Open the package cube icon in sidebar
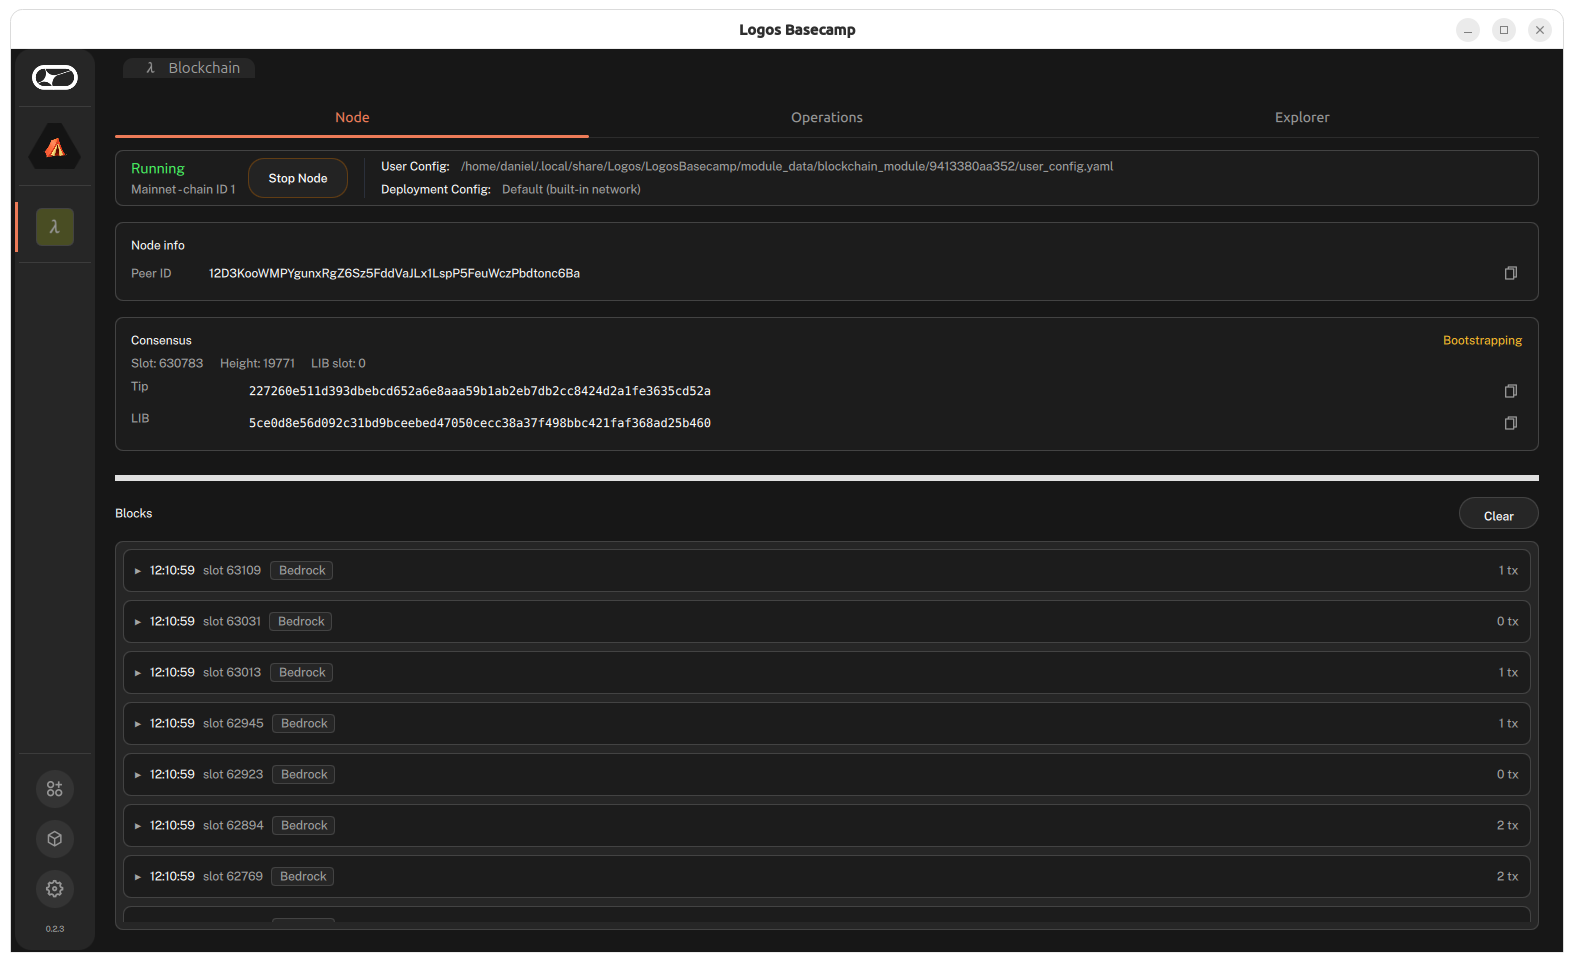Image resolution: width=1574 pixels, height=963 pixels. coord(55,839)
